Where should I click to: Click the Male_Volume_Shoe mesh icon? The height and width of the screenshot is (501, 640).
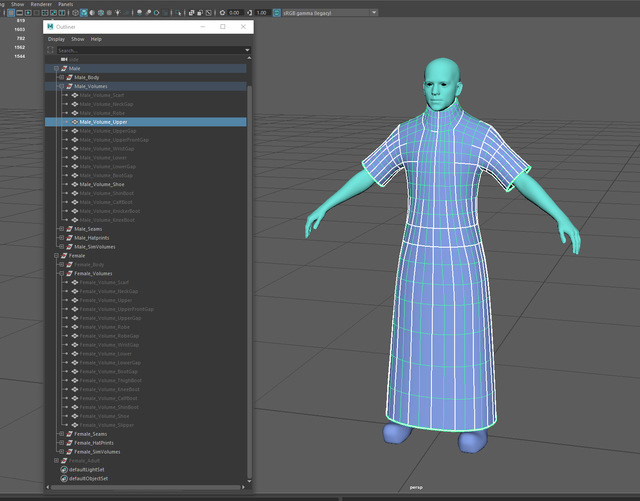[x=75, y=184]
